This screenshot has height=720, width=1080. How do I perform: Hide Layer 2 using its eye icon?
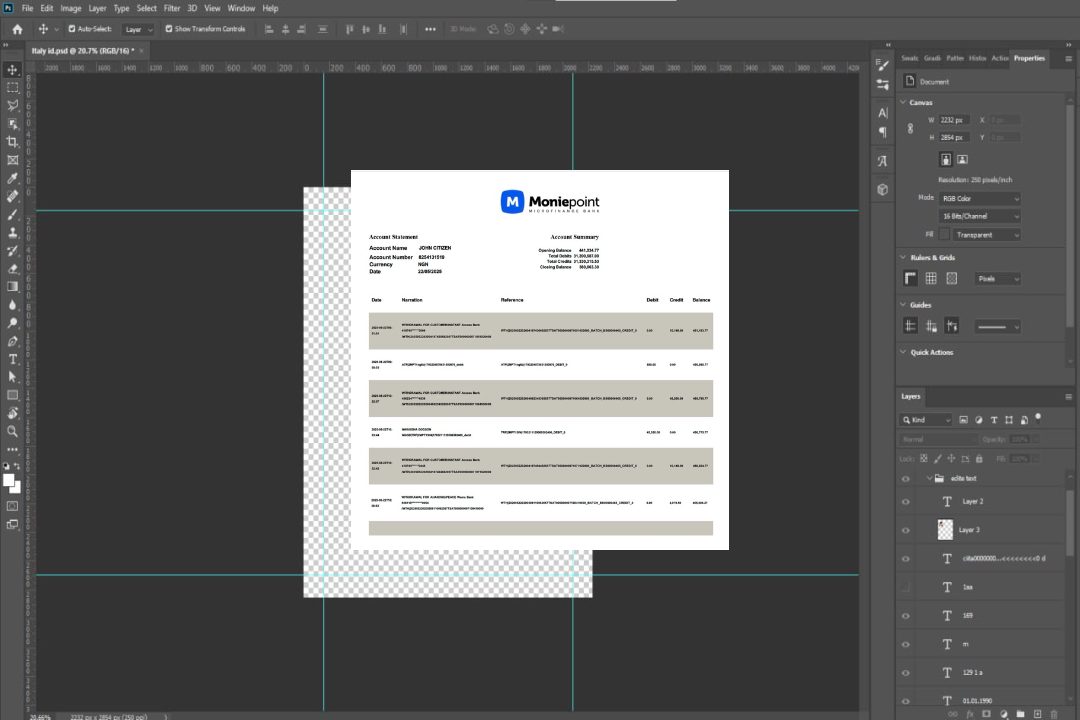click(x=906, y=501)
